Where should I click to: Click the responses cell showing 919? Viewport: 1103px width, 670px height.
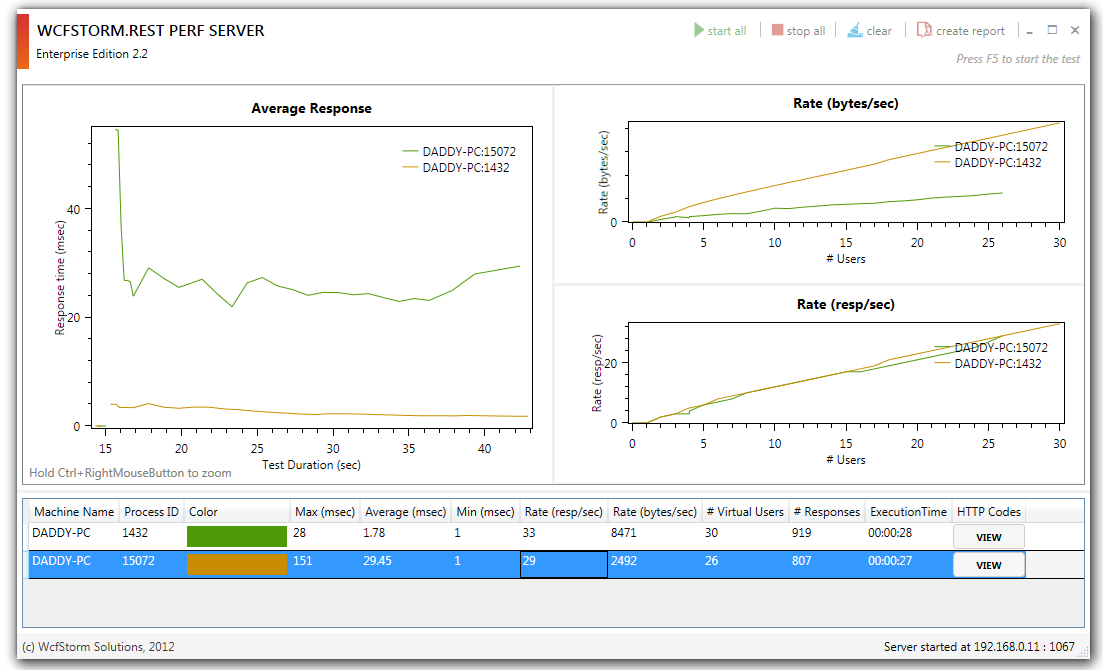coord(827,536)
